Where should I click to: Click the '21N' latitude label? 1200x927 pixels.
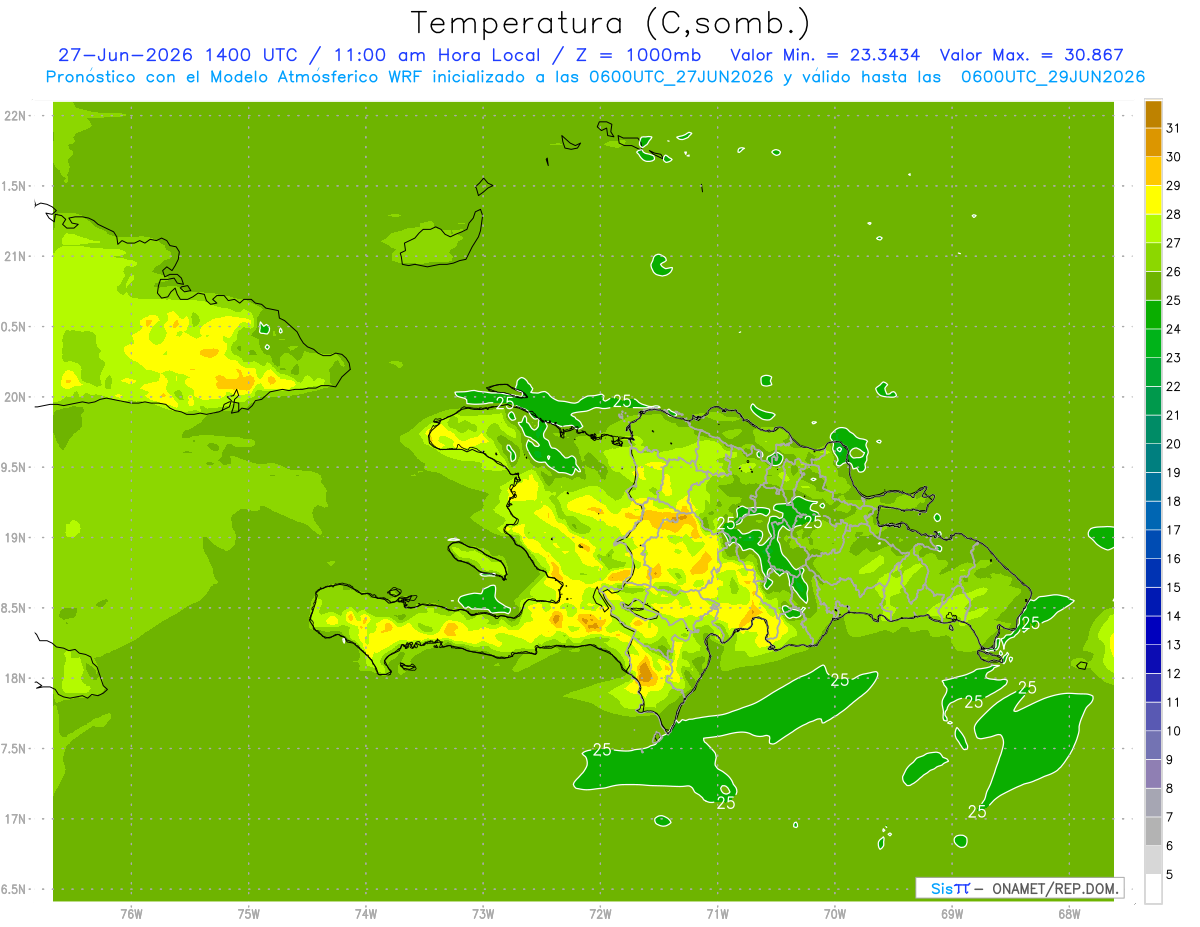[15, 256]
